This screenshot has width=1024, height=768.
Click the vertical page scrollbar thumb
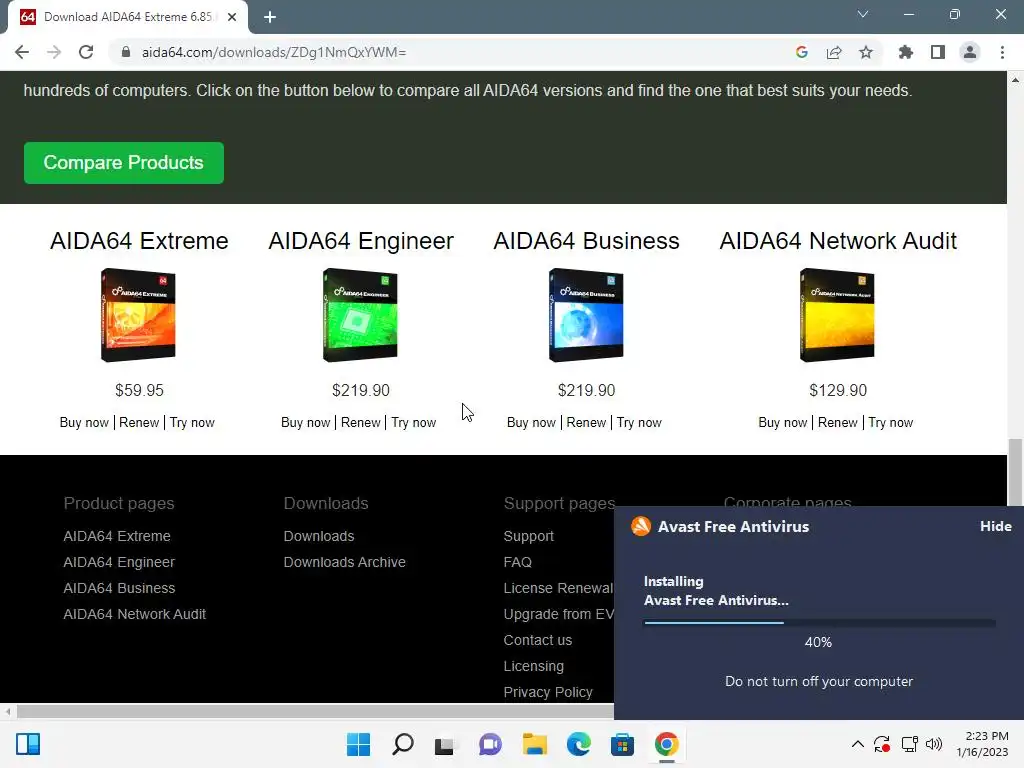1015,472
